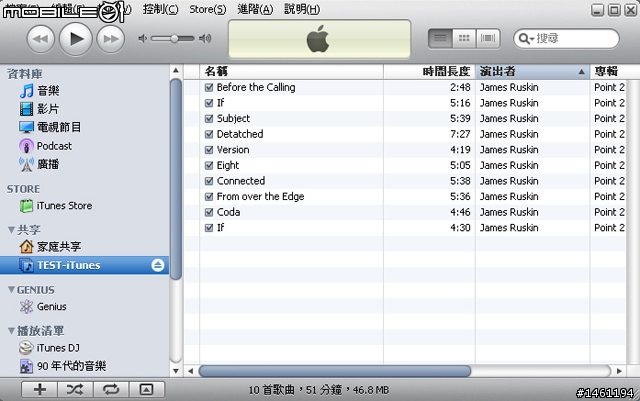Open the 廣播 radio section
This screenshot has height=401, width=640.
(x=40, y=164)
